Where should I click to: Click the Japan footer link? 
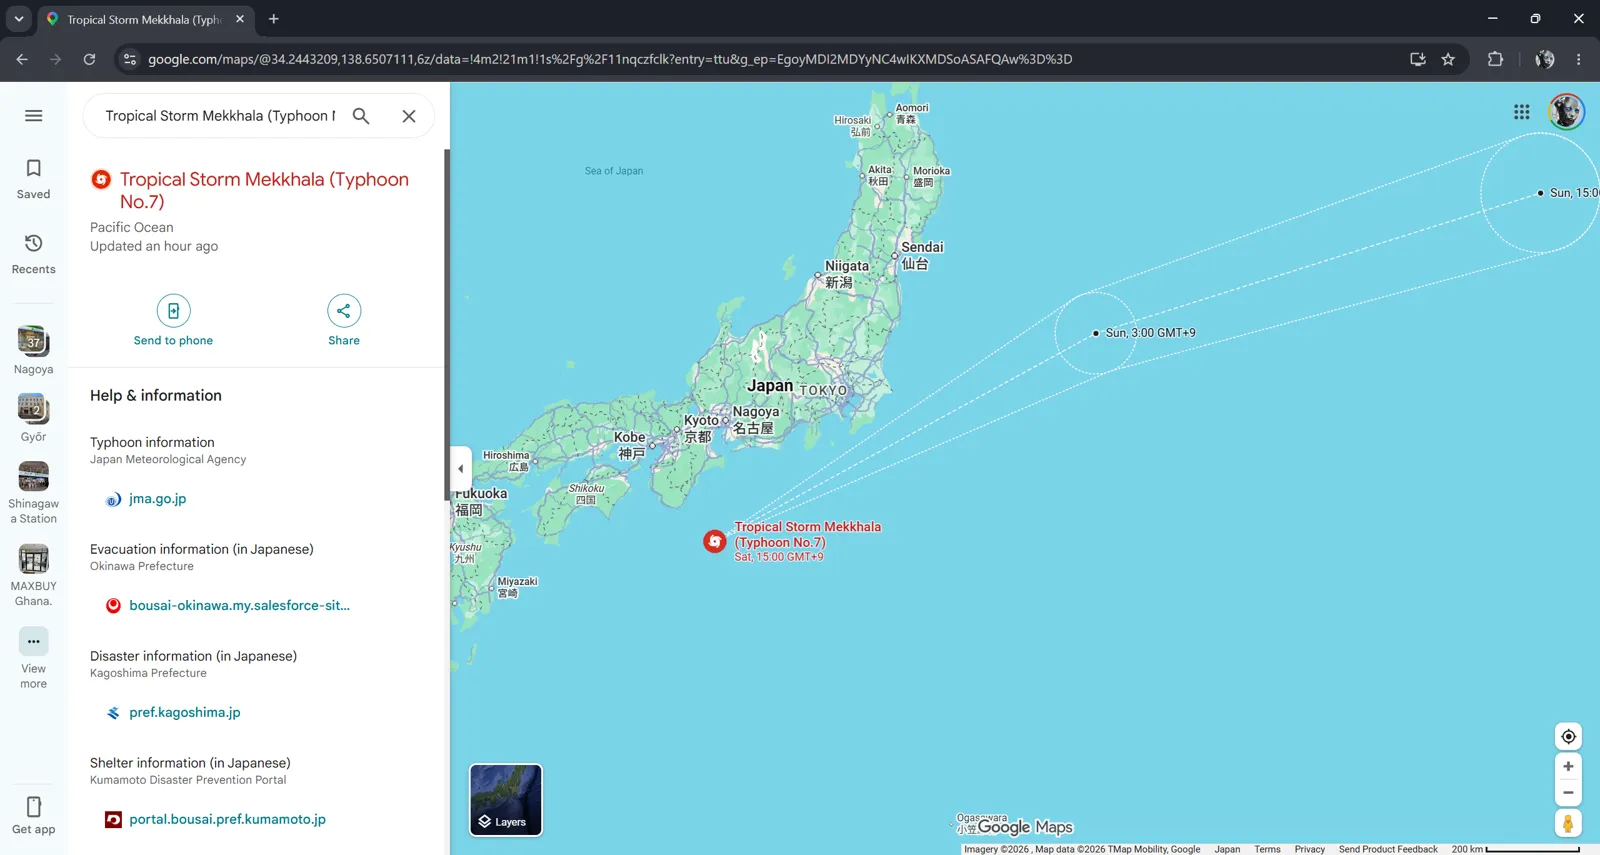(1227, 849)
